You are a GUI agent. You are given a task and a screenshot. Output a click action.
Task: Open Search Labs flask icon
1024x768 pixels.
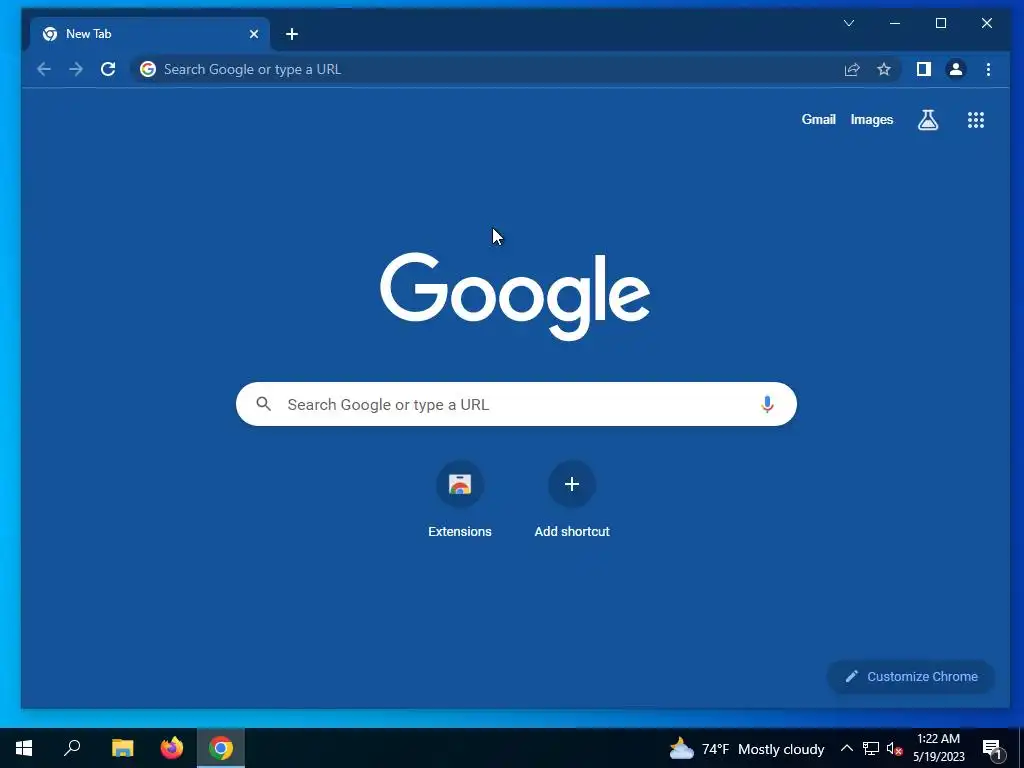tap(928, 120)
